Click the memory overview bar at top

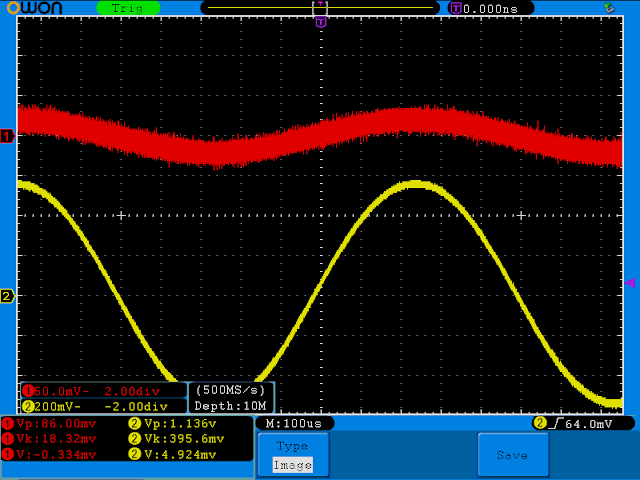click(x=320, y=8)
